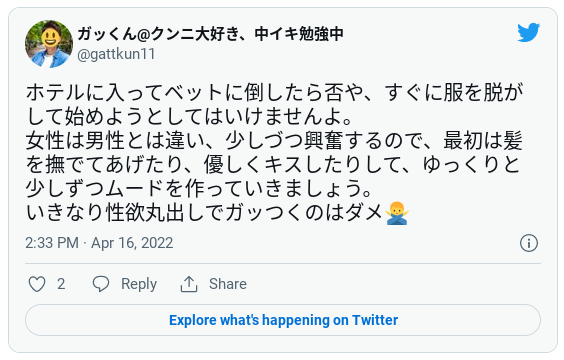The image size is (564, 360).
Task: Open the author's bold display name
Action: [x=210, y=34]
